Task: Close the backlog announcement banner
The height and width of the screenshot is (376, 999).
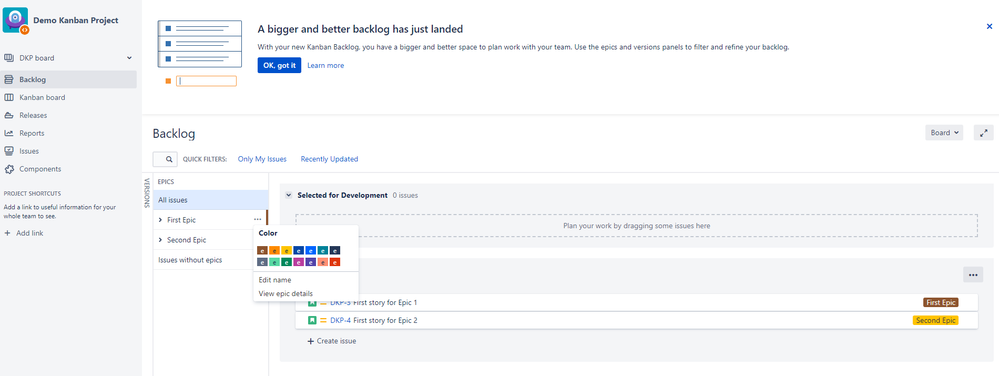Action: point(989,26)
